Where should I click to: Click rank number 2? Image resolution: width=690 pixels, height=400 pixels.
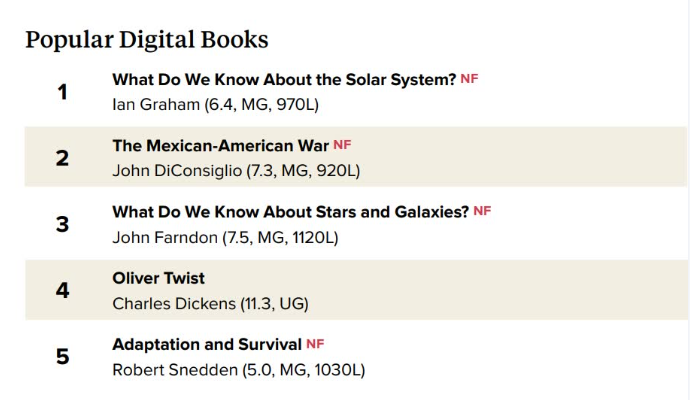pos(62,158)
